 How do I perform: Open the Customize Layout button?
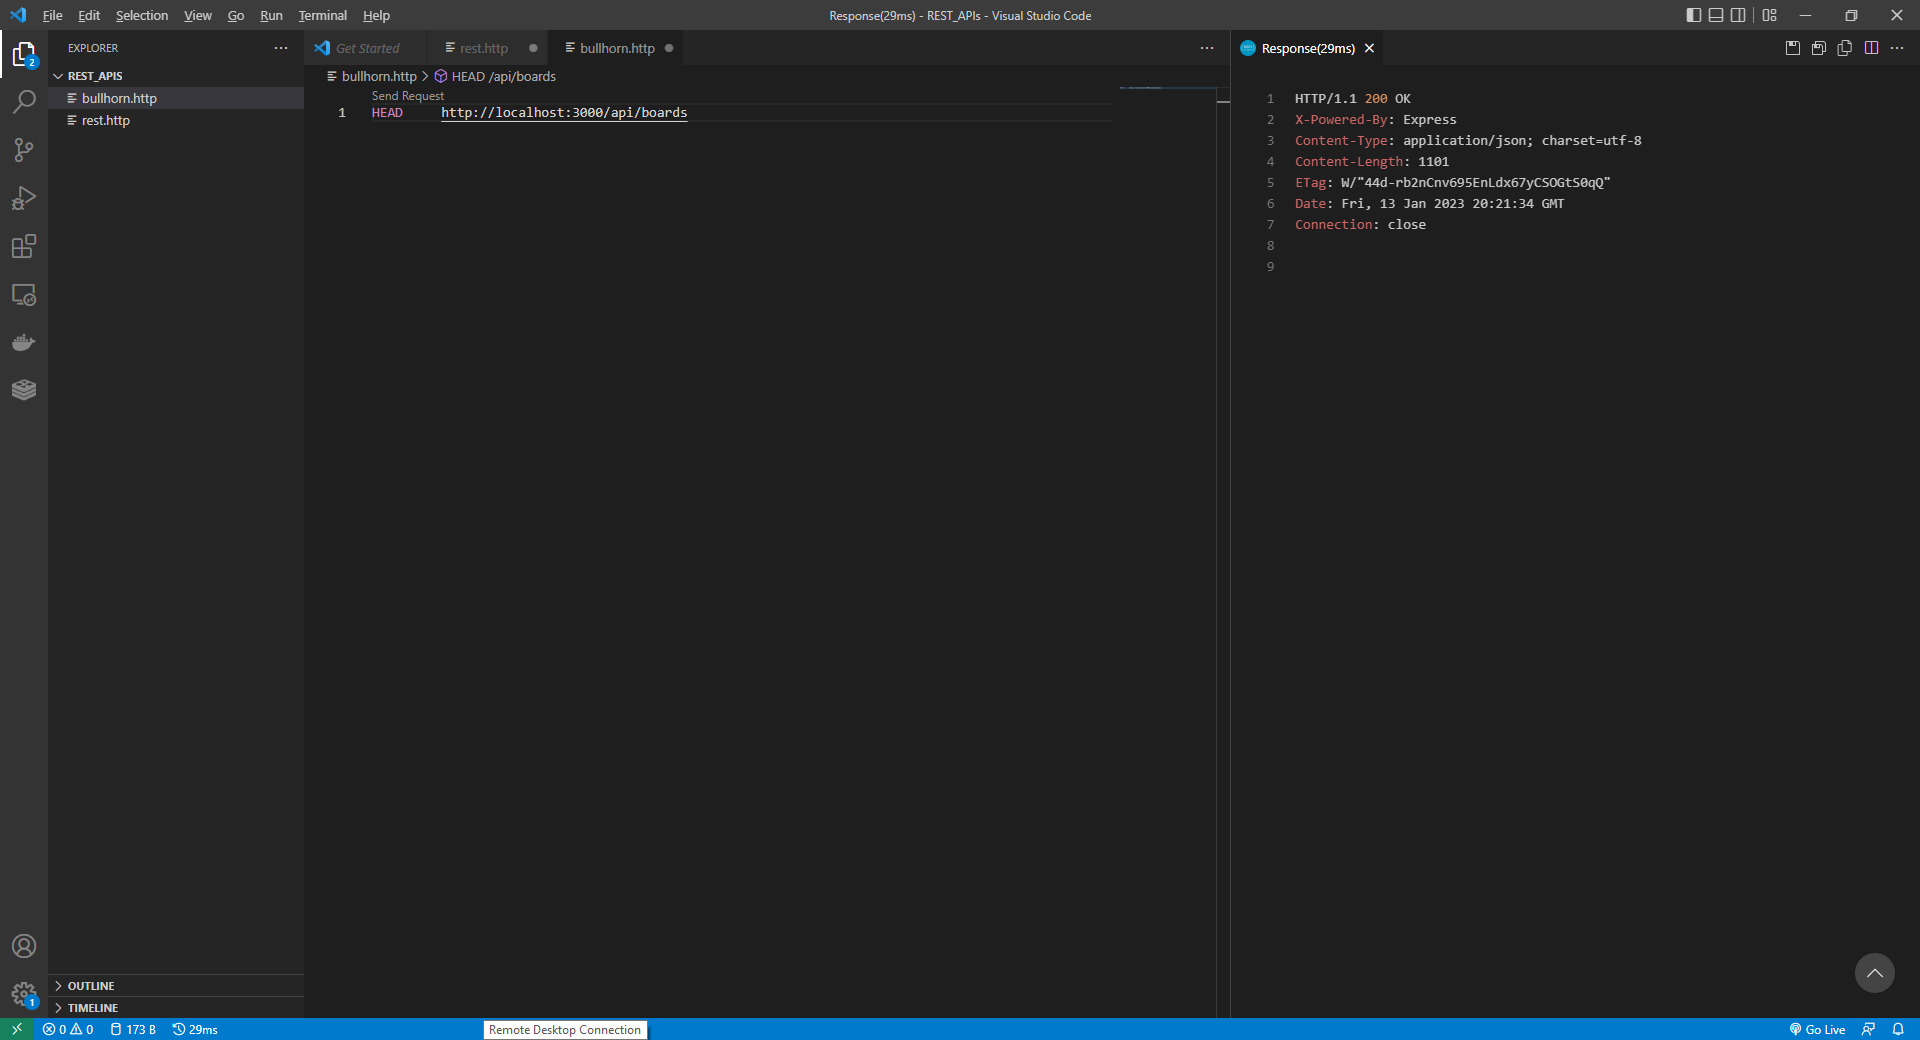pos(1770,15)
